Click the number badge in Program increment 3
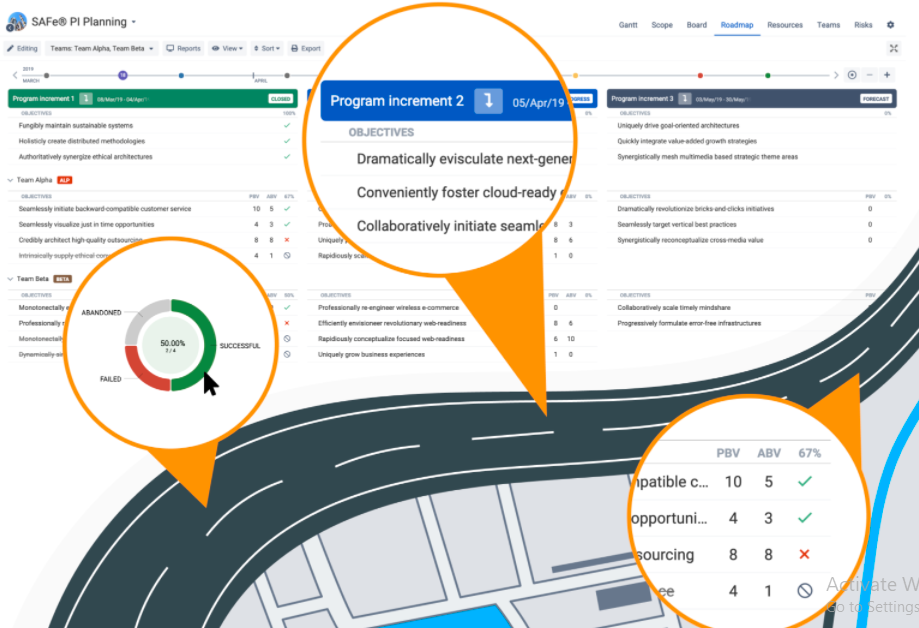 (684, 99)
